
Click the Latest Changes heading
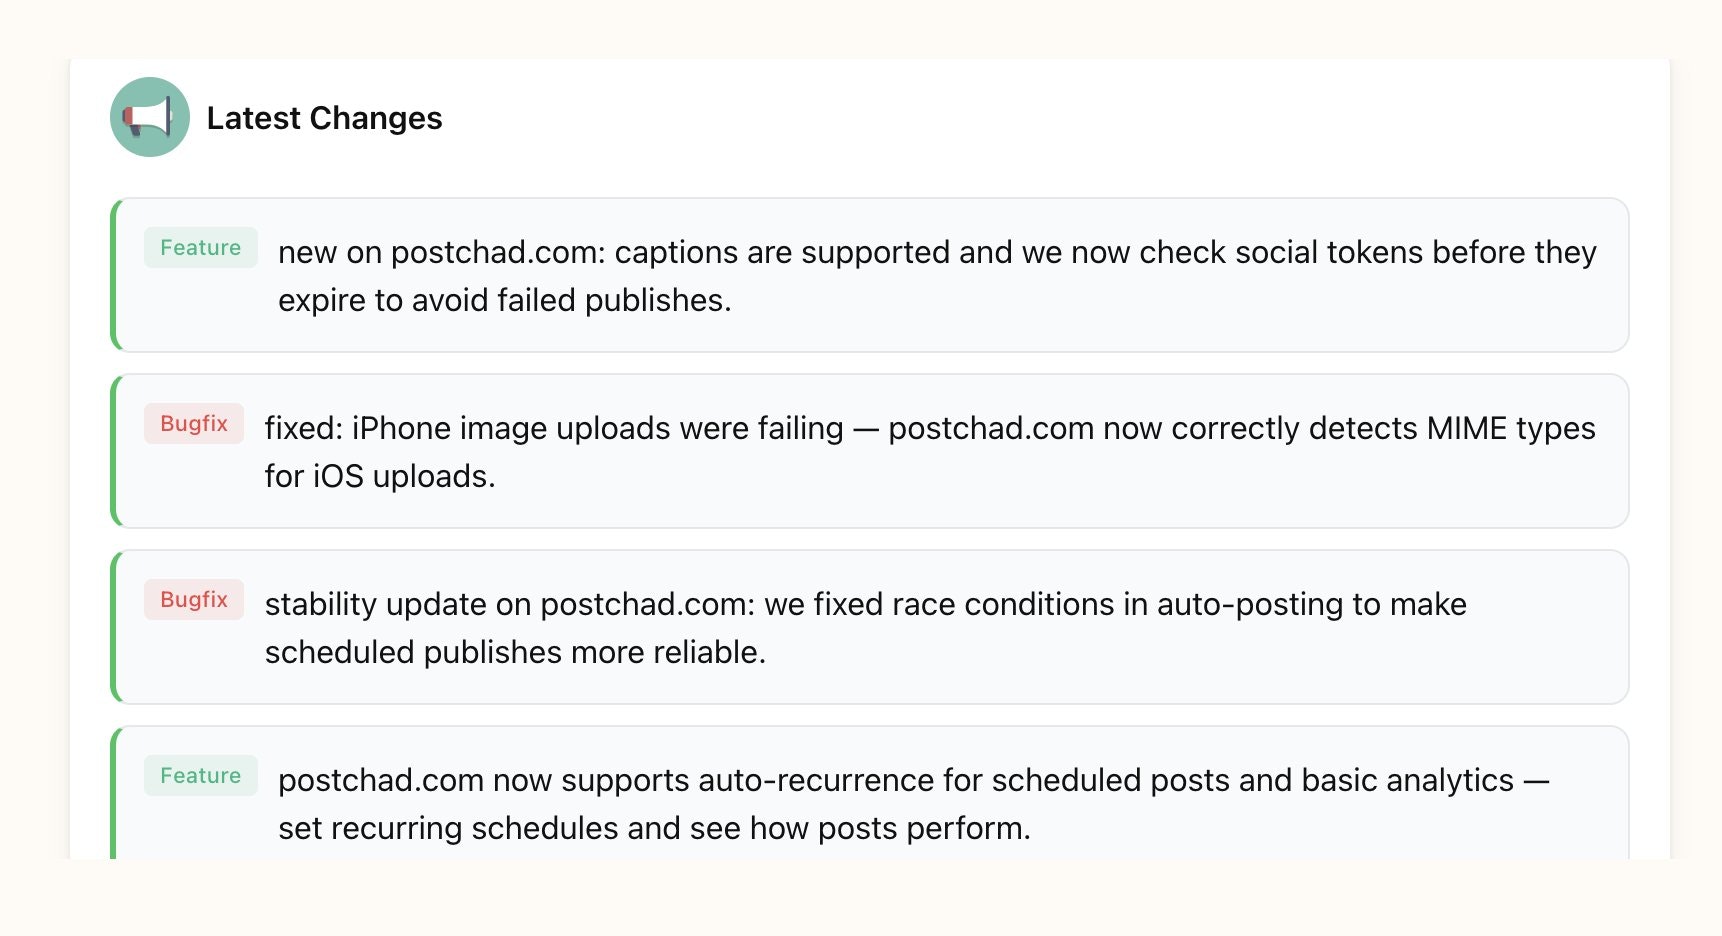pos(324,118)
